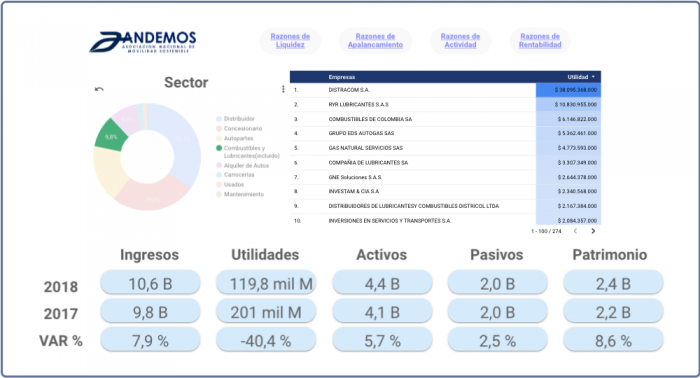Open Razones de Actividad link
The width and height of the screenshot is (700, 378).
tap(460, 41)
